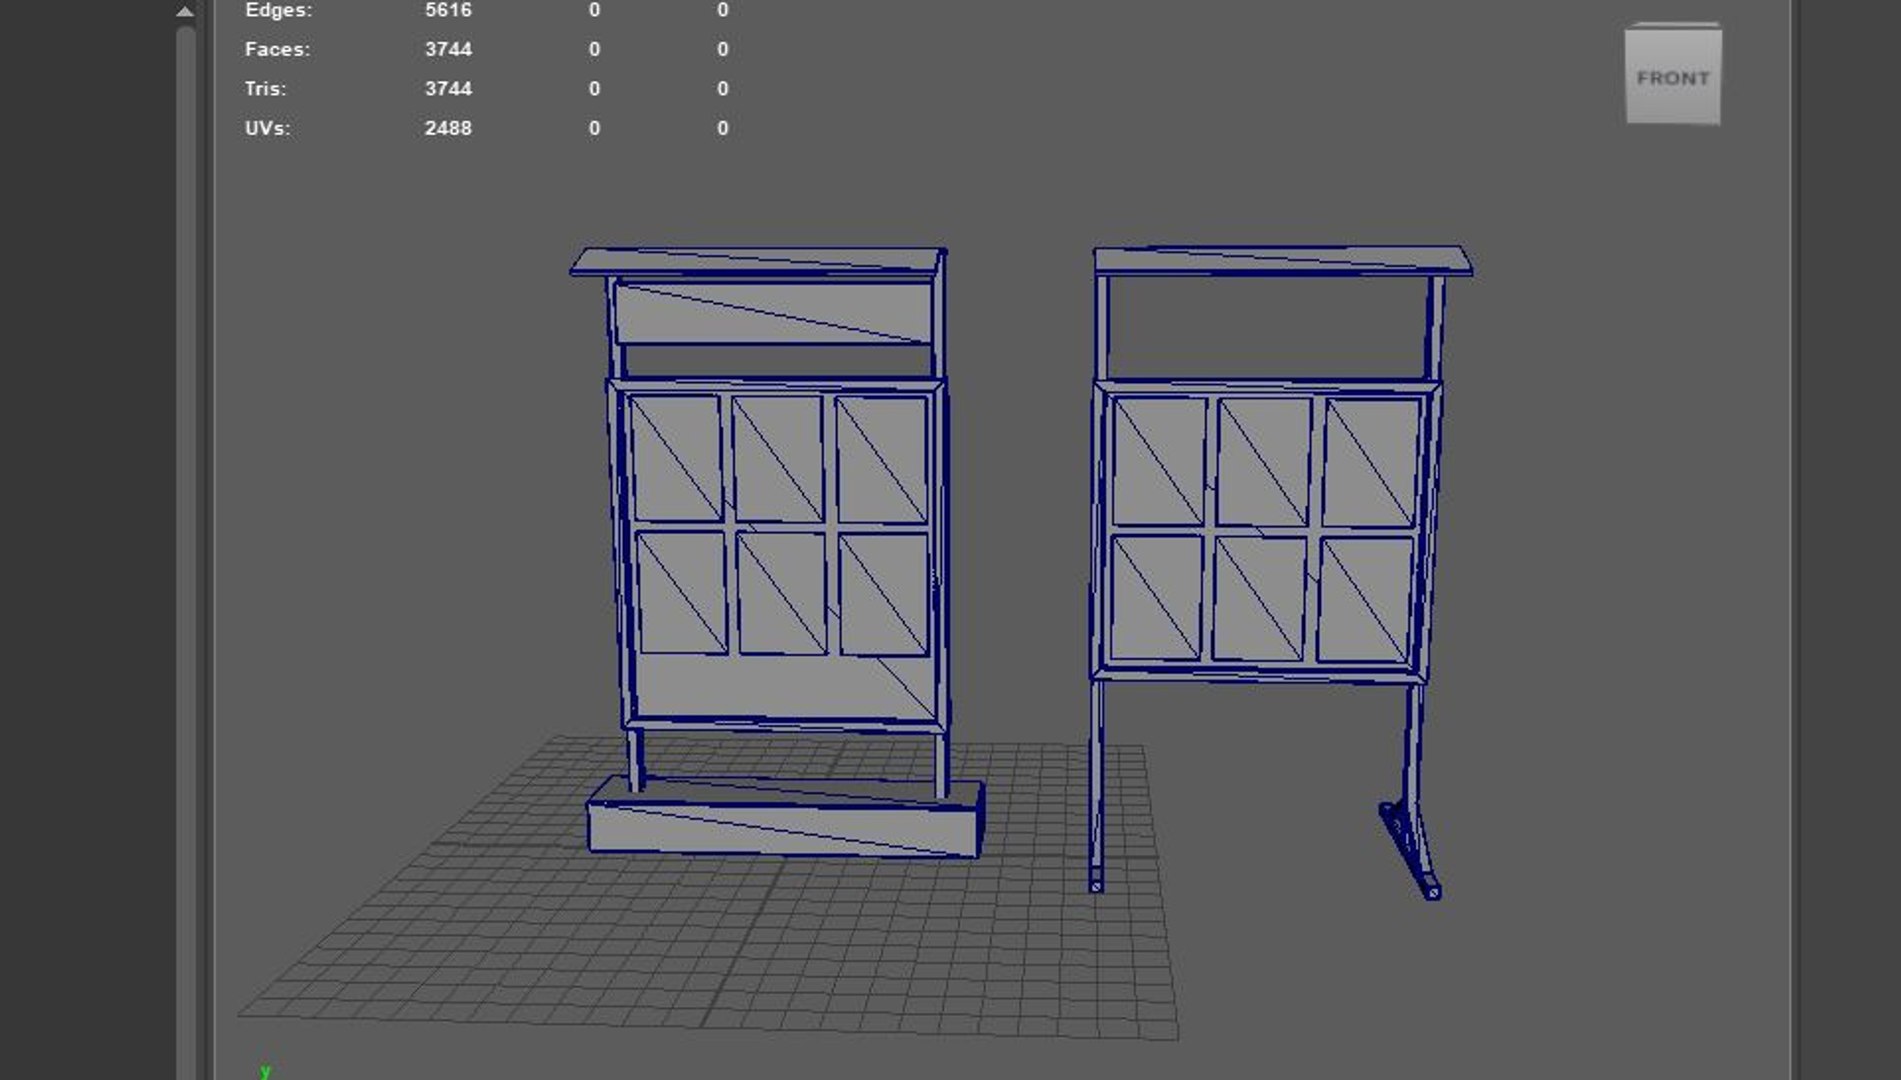
Task: Click the 'Edges:' label in the heads-up display
Action: click(x=279, y=10)
